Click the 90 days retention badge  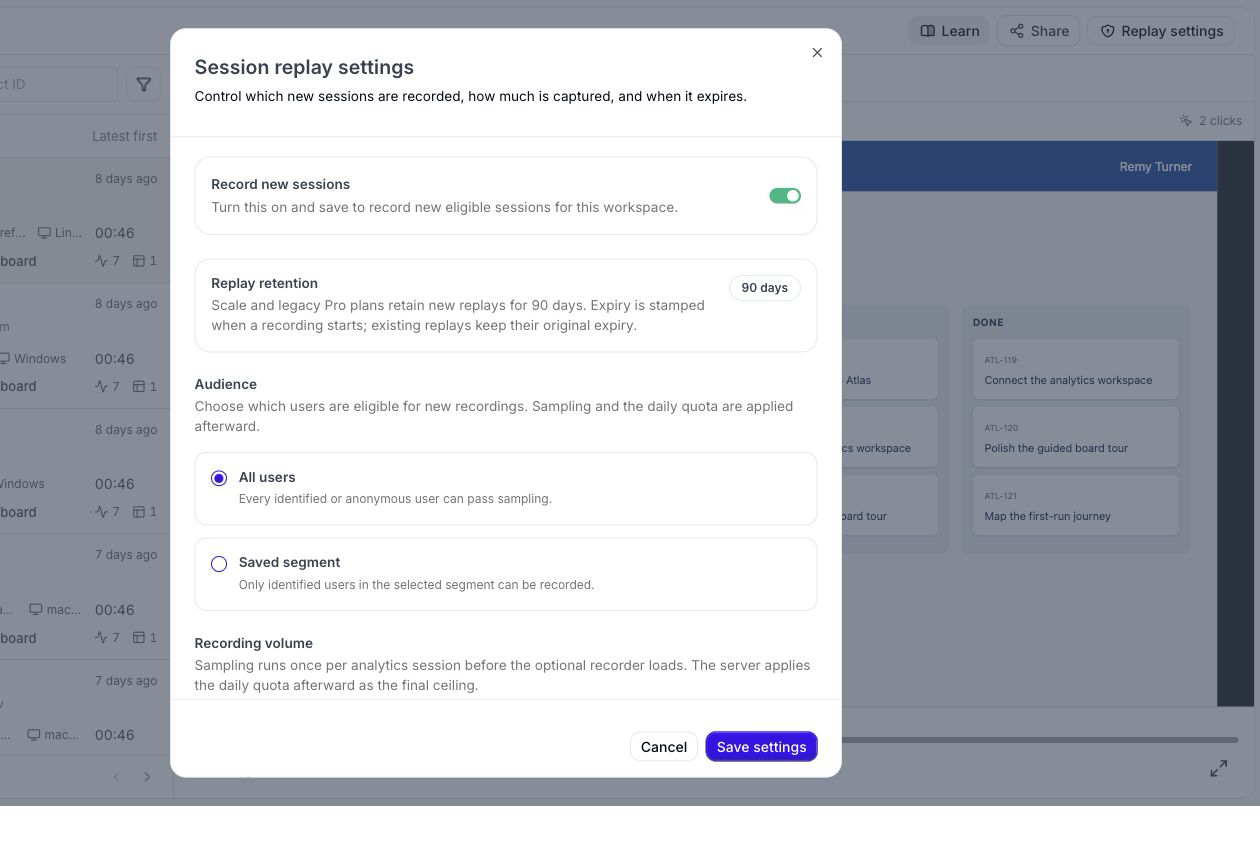[x=764, y=288]
